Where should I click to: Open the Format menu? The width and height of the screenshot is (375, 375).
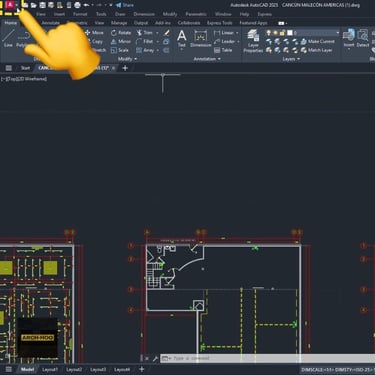pyautogui.click(x=80, y=14)
